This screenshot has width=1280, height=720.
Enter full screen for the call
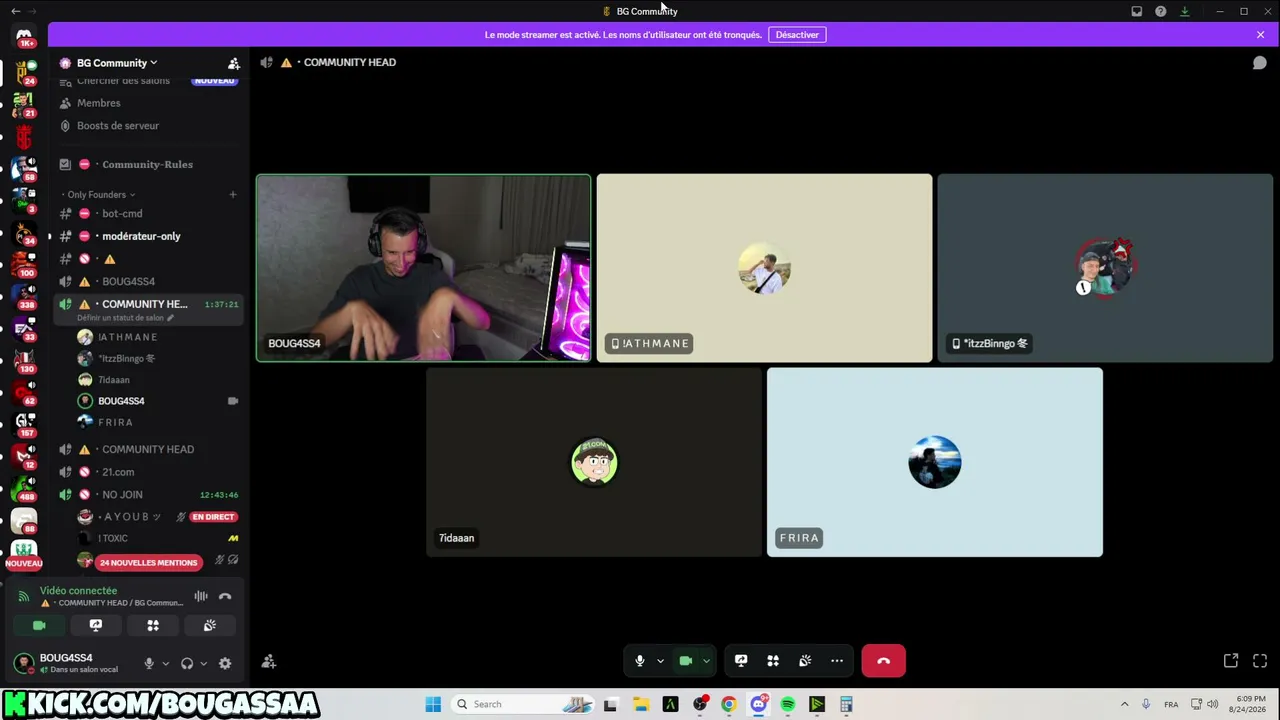[x=1260, y=661]
